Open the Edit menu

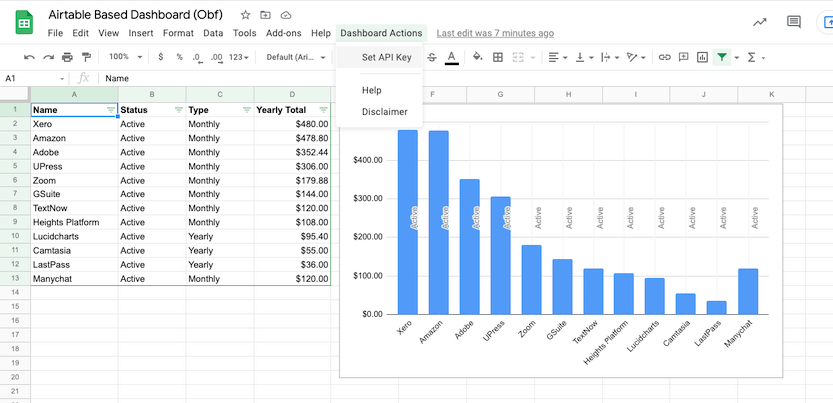click(x=81, y=33)
